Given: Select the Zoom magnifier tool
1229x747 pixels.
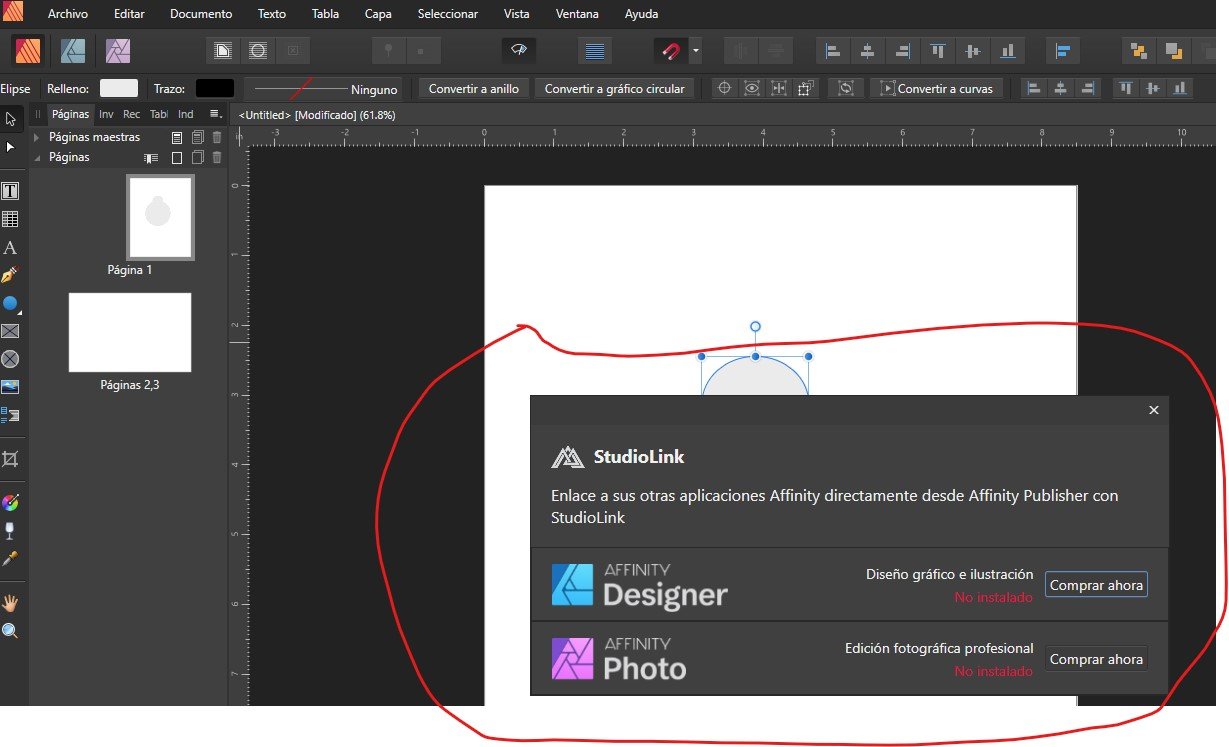Looking at the screenshot, I should pos(11,631).
